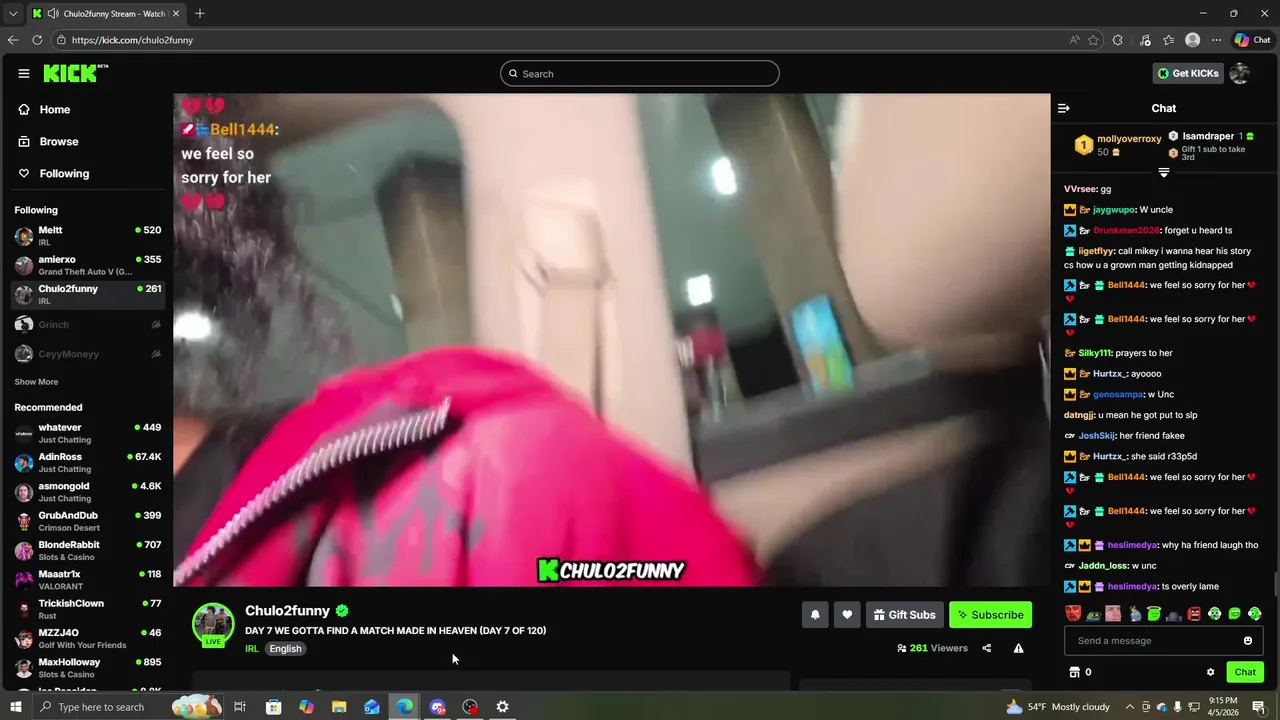1280x720 pixels.
Task: Open Windows Start menu
Action: [x=16, y=707]
